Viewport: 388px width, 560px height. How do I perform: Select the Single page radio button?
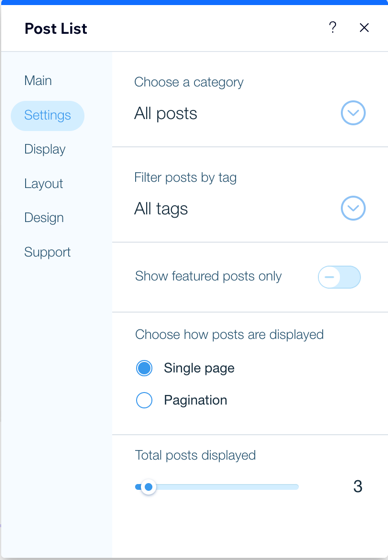click(144, 368)
